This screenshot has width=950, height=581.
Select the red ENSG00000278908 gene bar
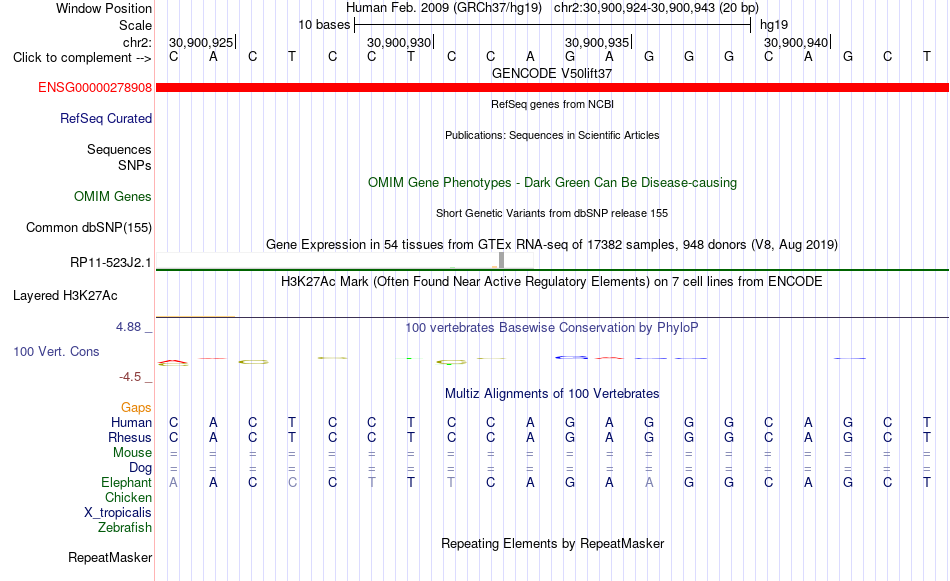[552, 88]
